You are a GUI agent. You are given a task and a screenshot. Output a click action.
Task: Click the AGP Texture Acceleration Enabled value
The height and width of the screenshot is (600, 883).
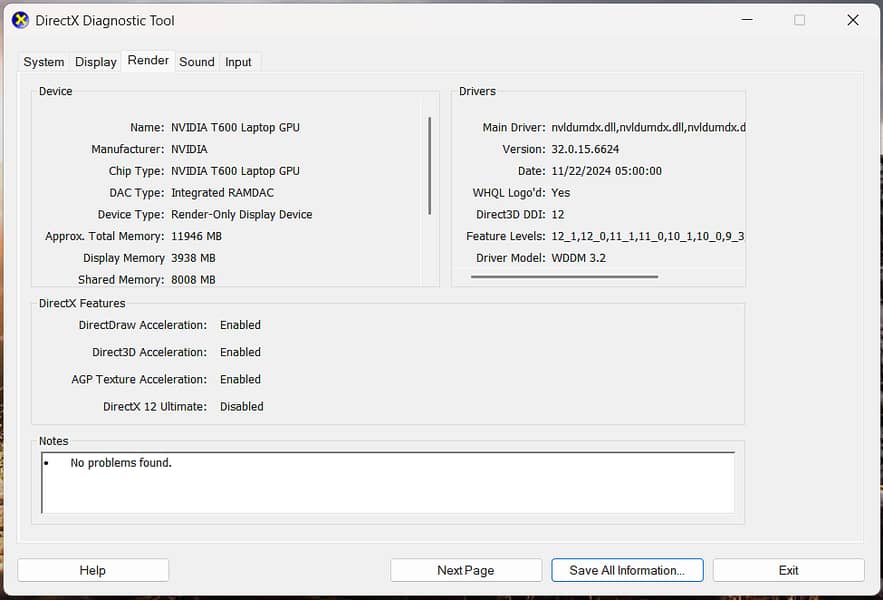pos(240,379)
